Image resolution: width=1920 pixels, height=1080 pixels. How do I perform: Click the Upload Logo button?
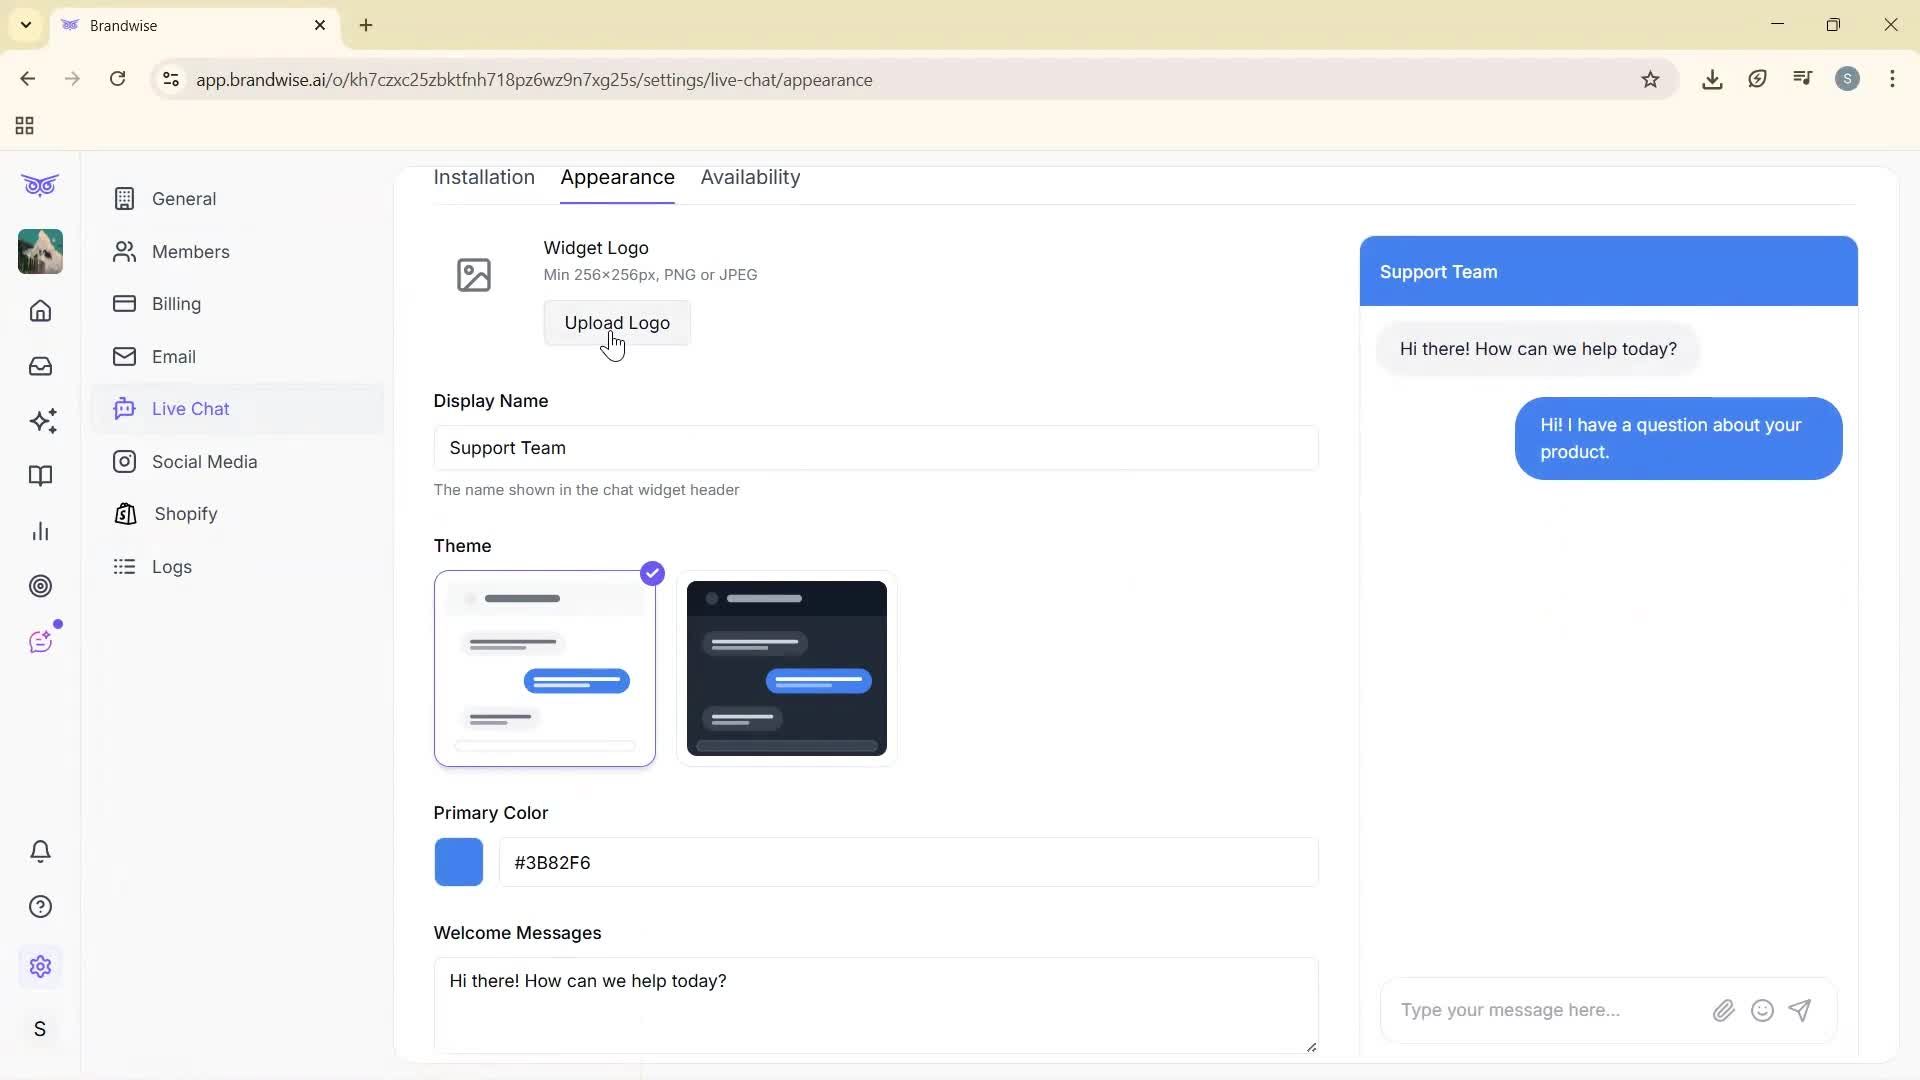[617, 322]
